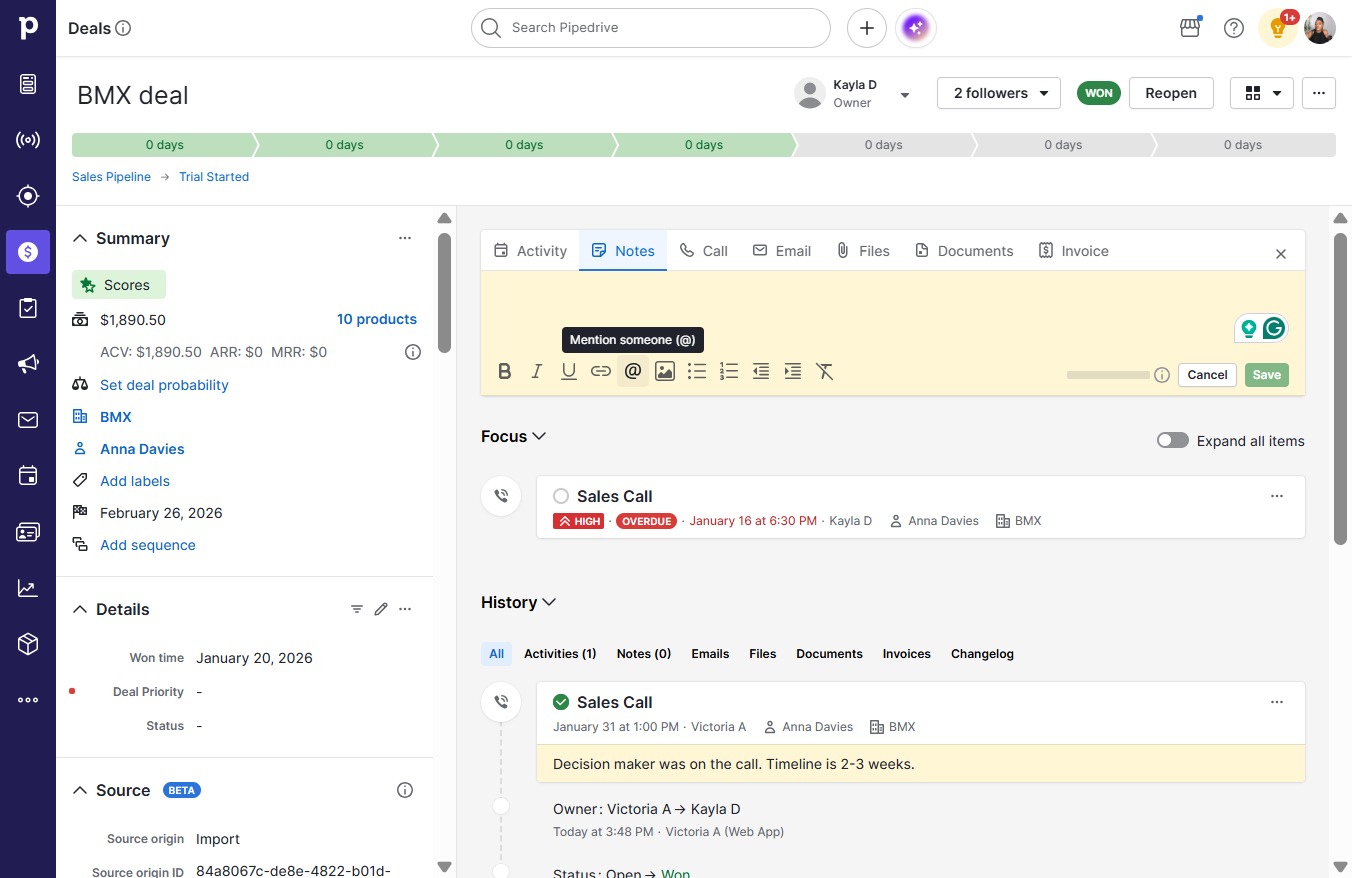Edit Details fields with pencil icon
This screenshot has width=1352, height=878.
point(381,609)
